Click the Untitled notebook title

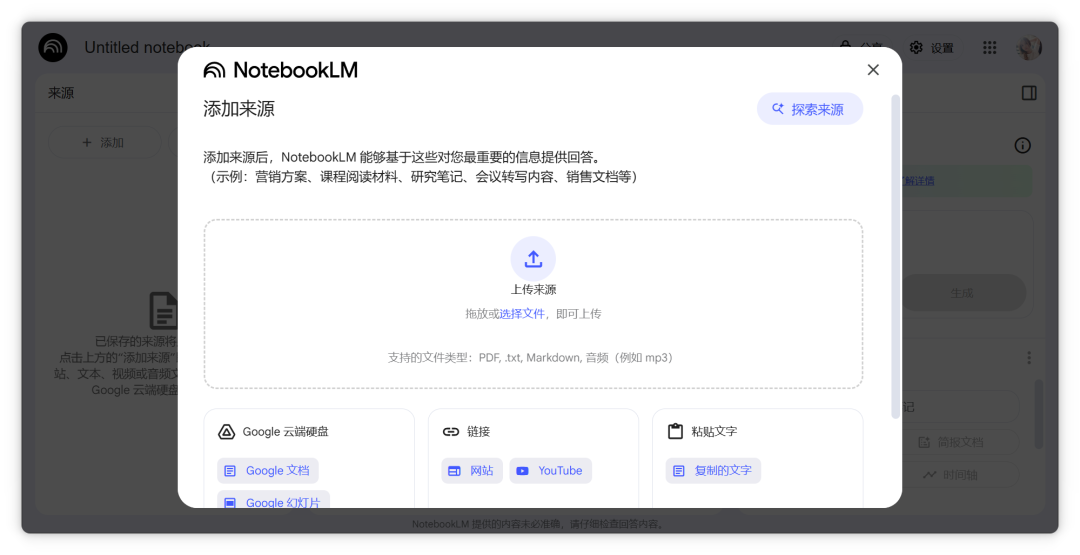[147, 48]
